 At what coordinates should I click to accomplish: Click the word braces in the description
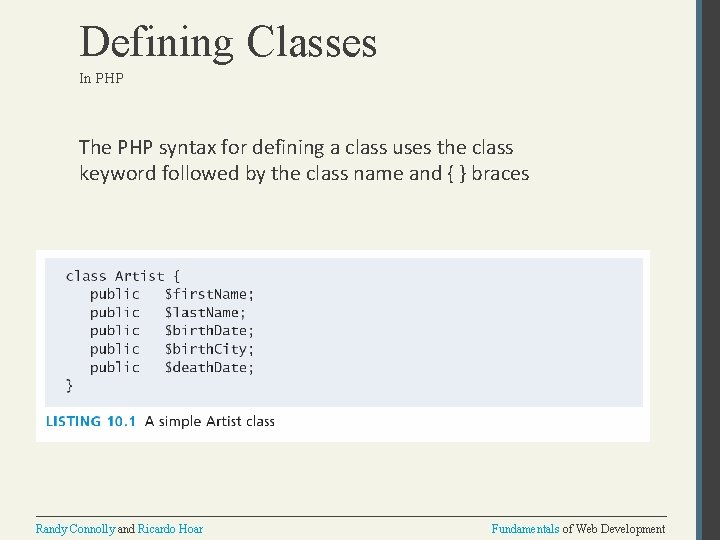coord(501,174)
